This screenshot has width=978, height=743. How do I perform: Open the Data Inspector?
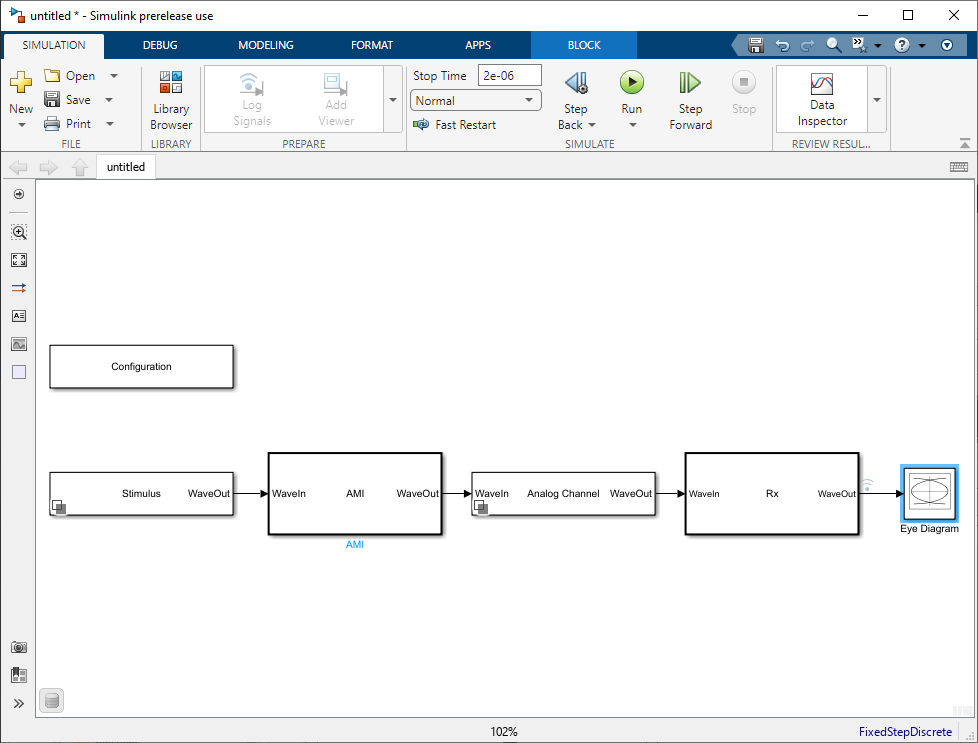(821, 100)
